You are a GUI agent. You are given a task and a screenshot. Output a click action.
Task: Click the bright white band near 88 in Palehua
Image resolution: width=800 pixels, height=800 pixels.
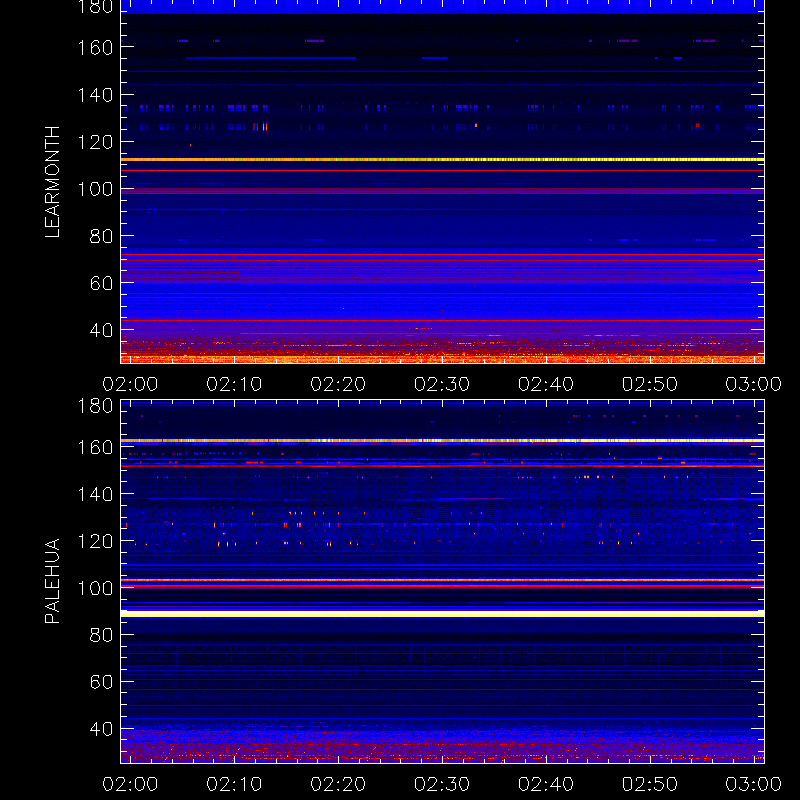[x=442, y=614]
